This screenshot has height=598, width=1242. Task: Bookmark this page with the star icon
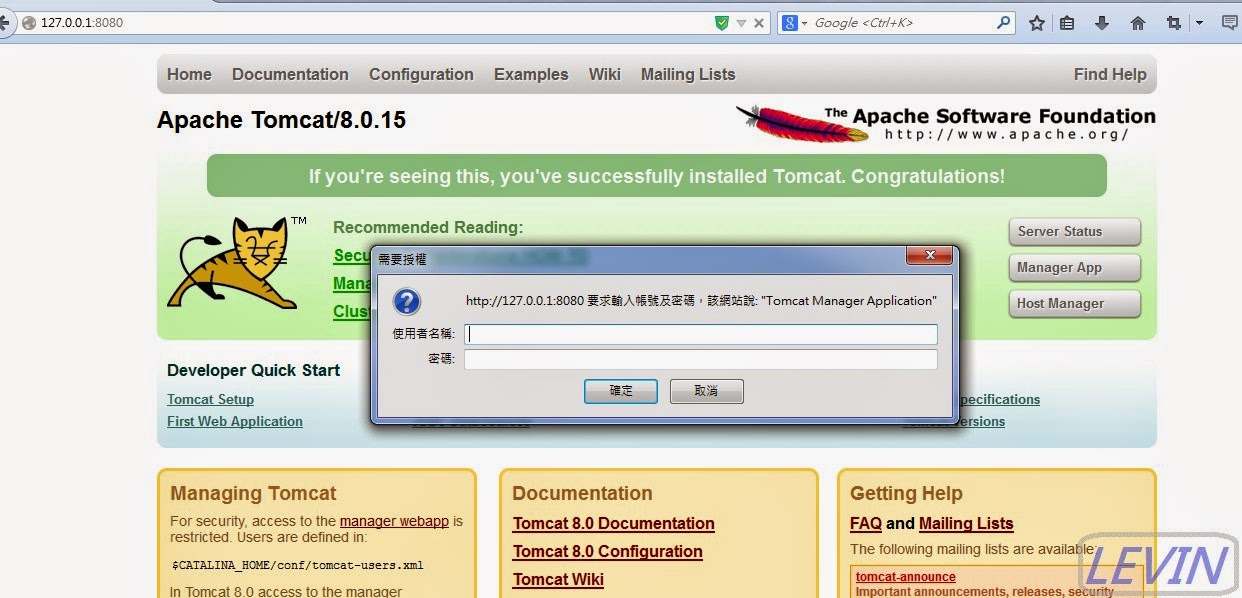pyautogui.click(x=1037, y=22)
